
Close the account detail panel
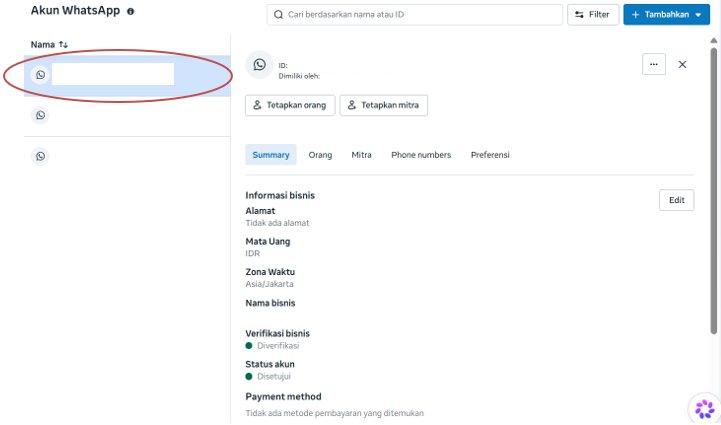tap(682, 64)
